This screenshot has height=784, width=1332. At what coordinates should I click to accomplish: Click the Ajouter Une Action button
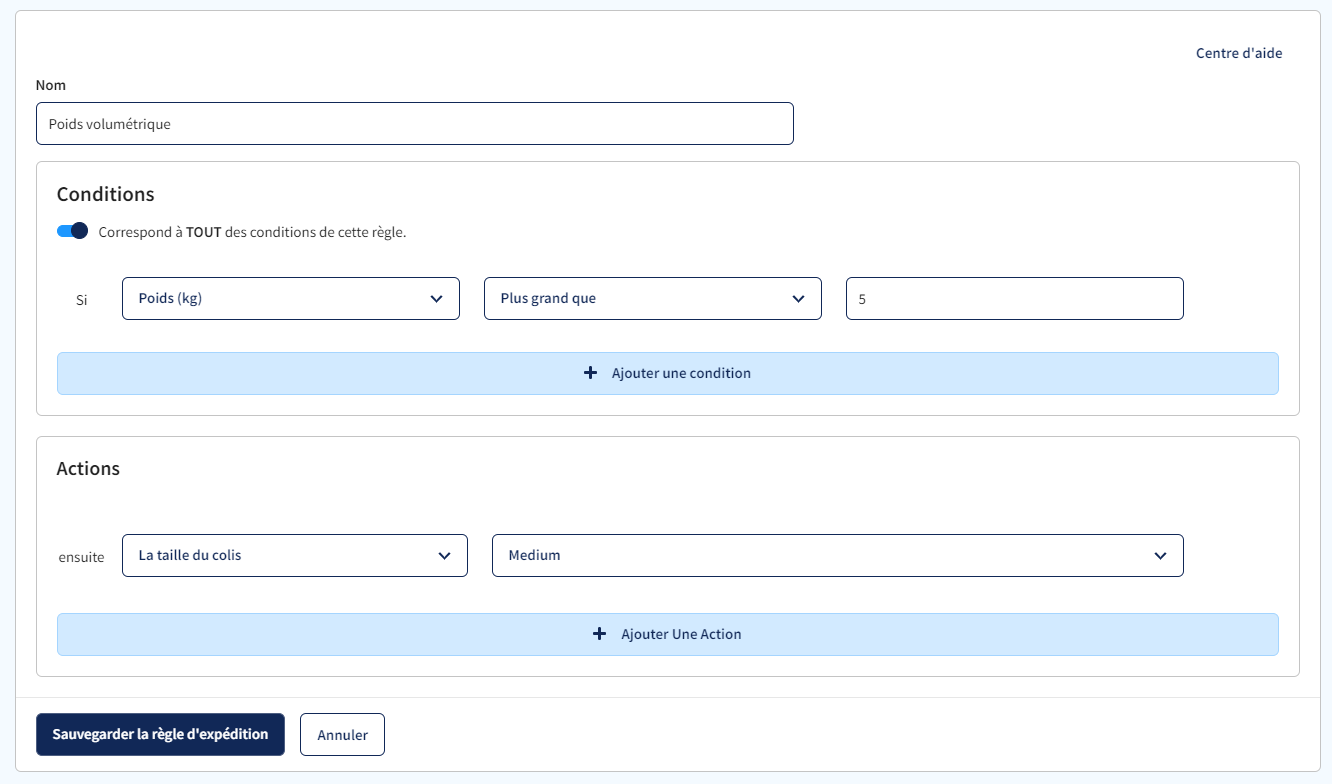(x=668, y=634)
